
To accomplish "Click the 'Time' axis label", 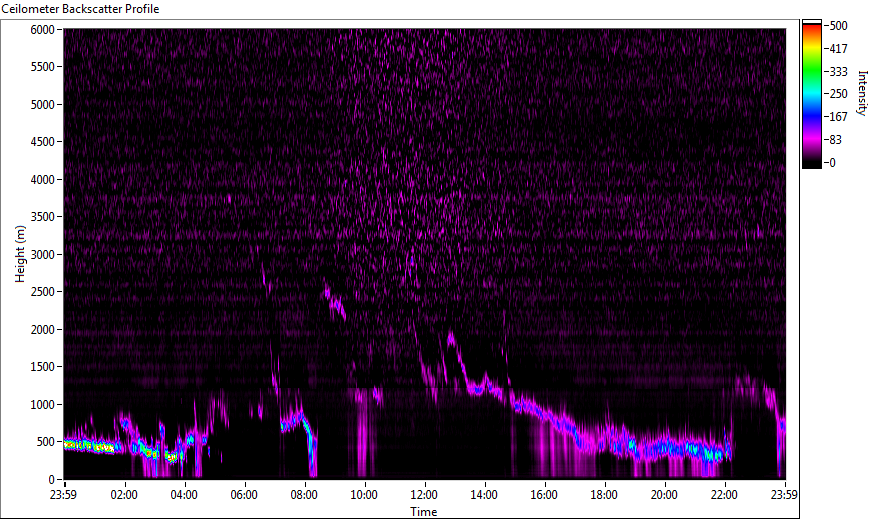I will (x=424, y=512).
